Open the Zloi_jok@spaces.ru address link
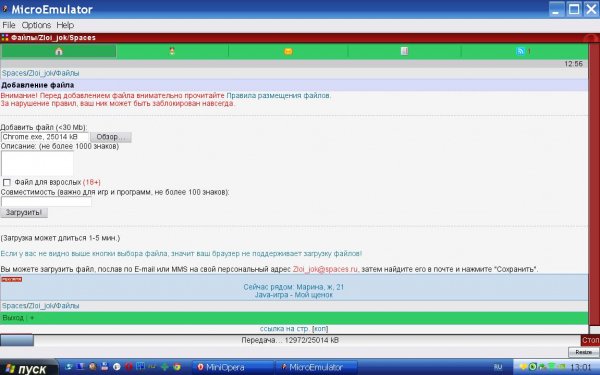600x375 pixels. 325,269
